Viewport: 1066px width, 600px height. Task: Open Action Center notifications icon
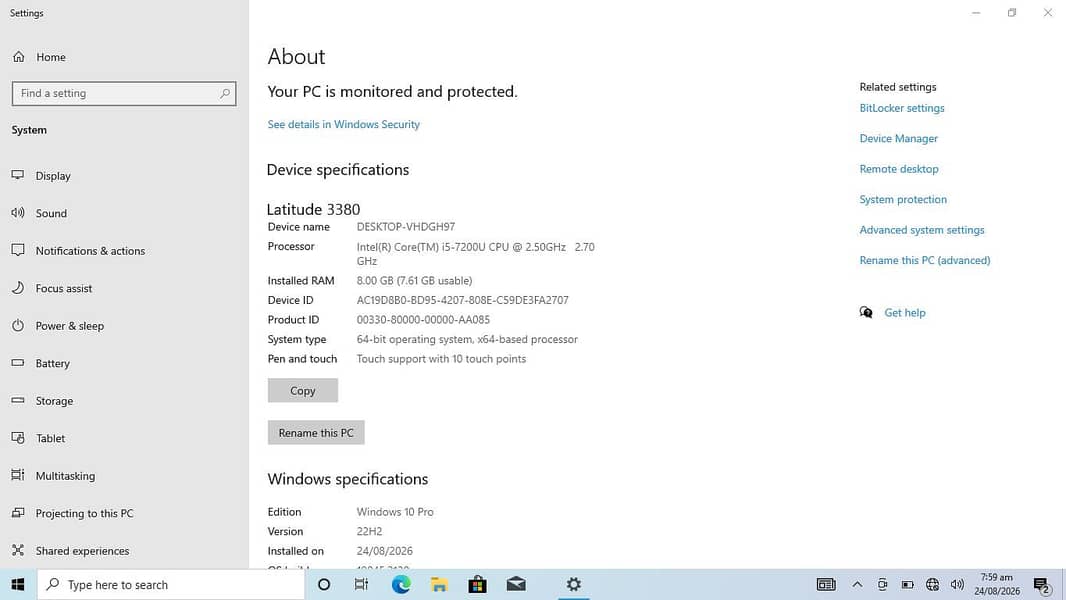pos(1042,584)
